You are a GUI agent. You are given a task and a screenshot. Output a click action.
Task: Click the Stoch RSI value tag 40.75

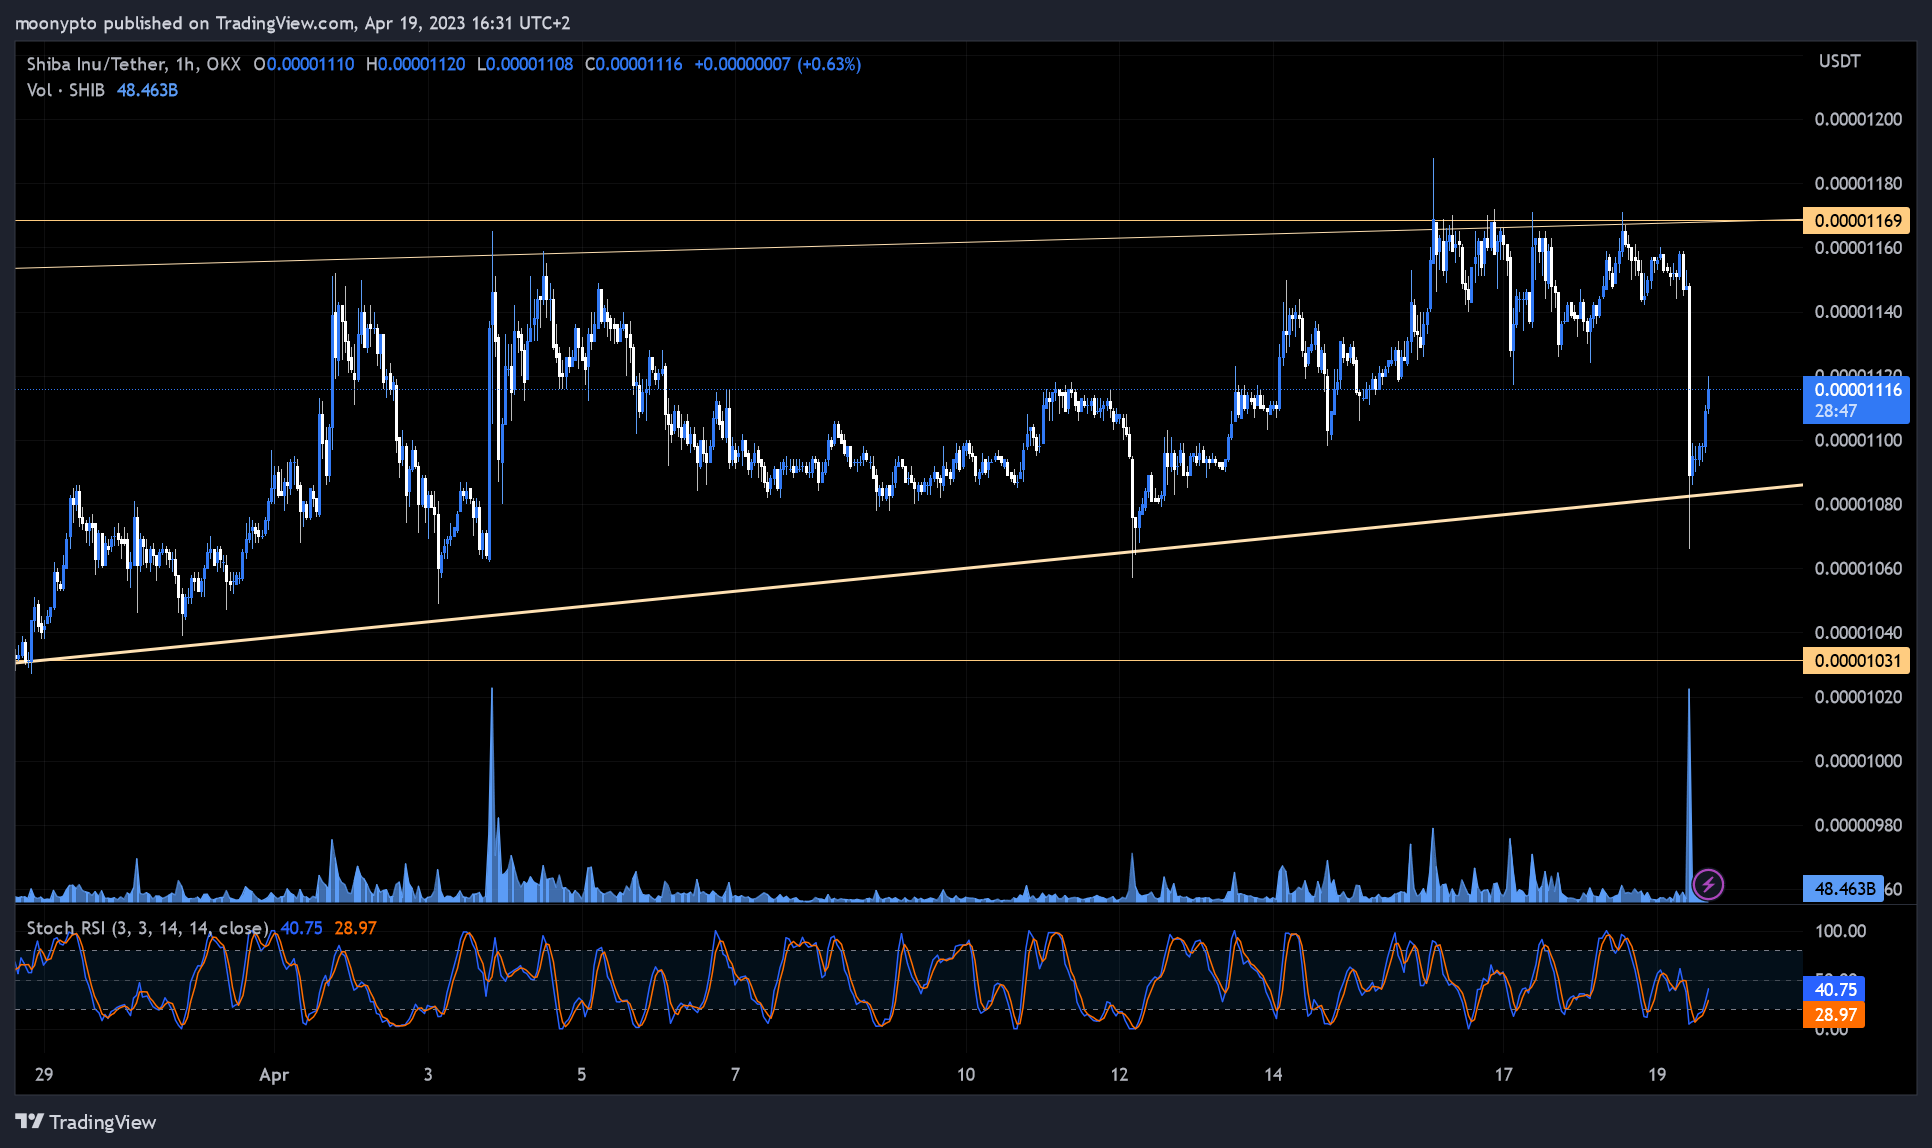click(1835, 989)
